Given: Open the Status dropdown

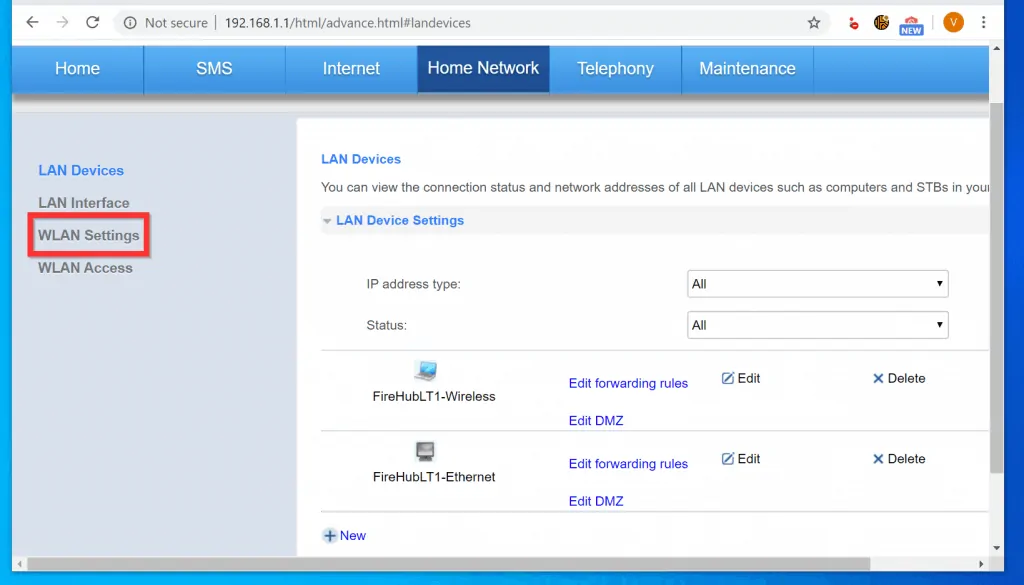Looking at the screenshot, I should 817,325.
